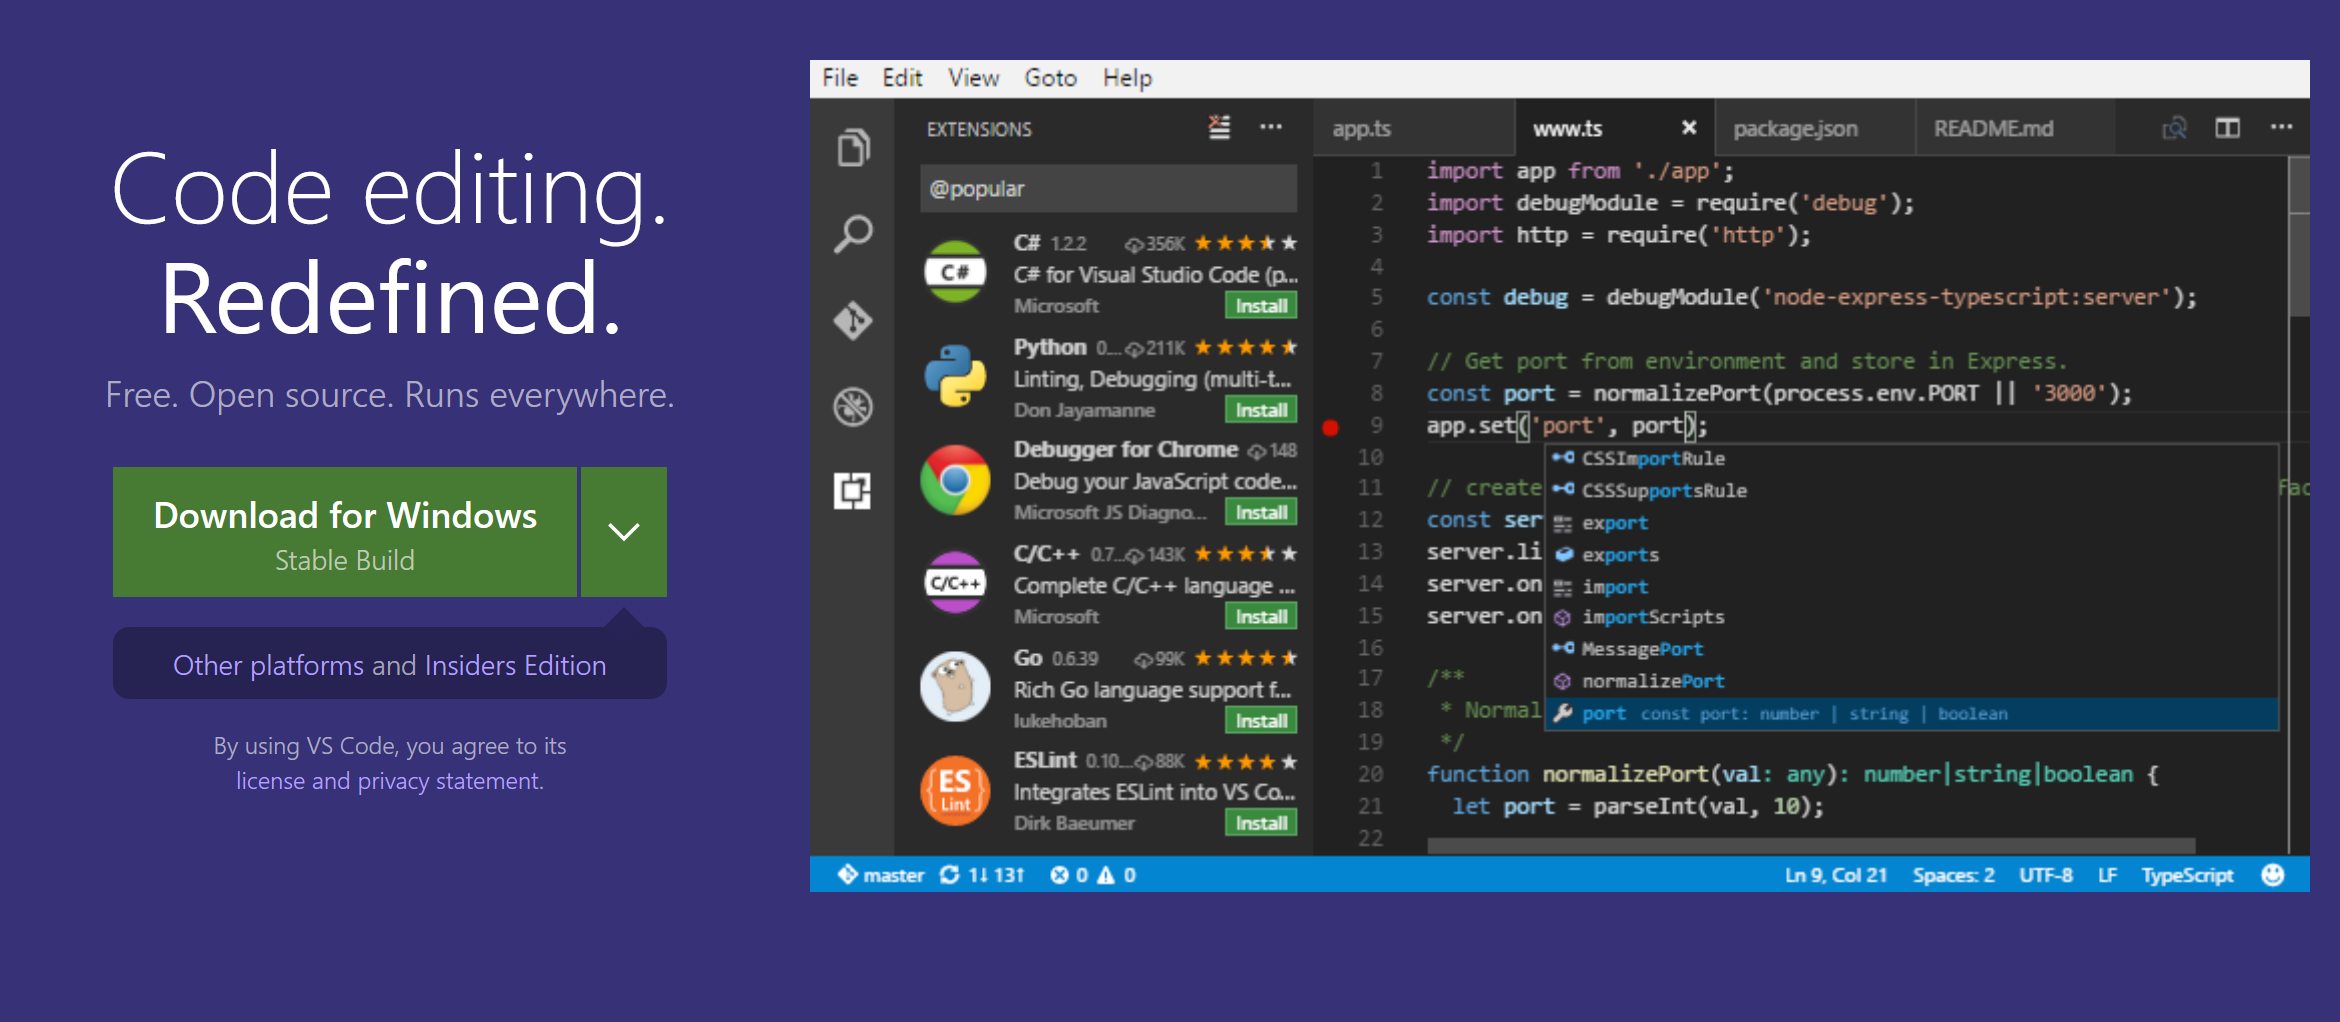The width and height of the screenshot is (2340, 1022).
Task: Open the Search magnifier in activity bar
Action: click(x=852, y=235)
